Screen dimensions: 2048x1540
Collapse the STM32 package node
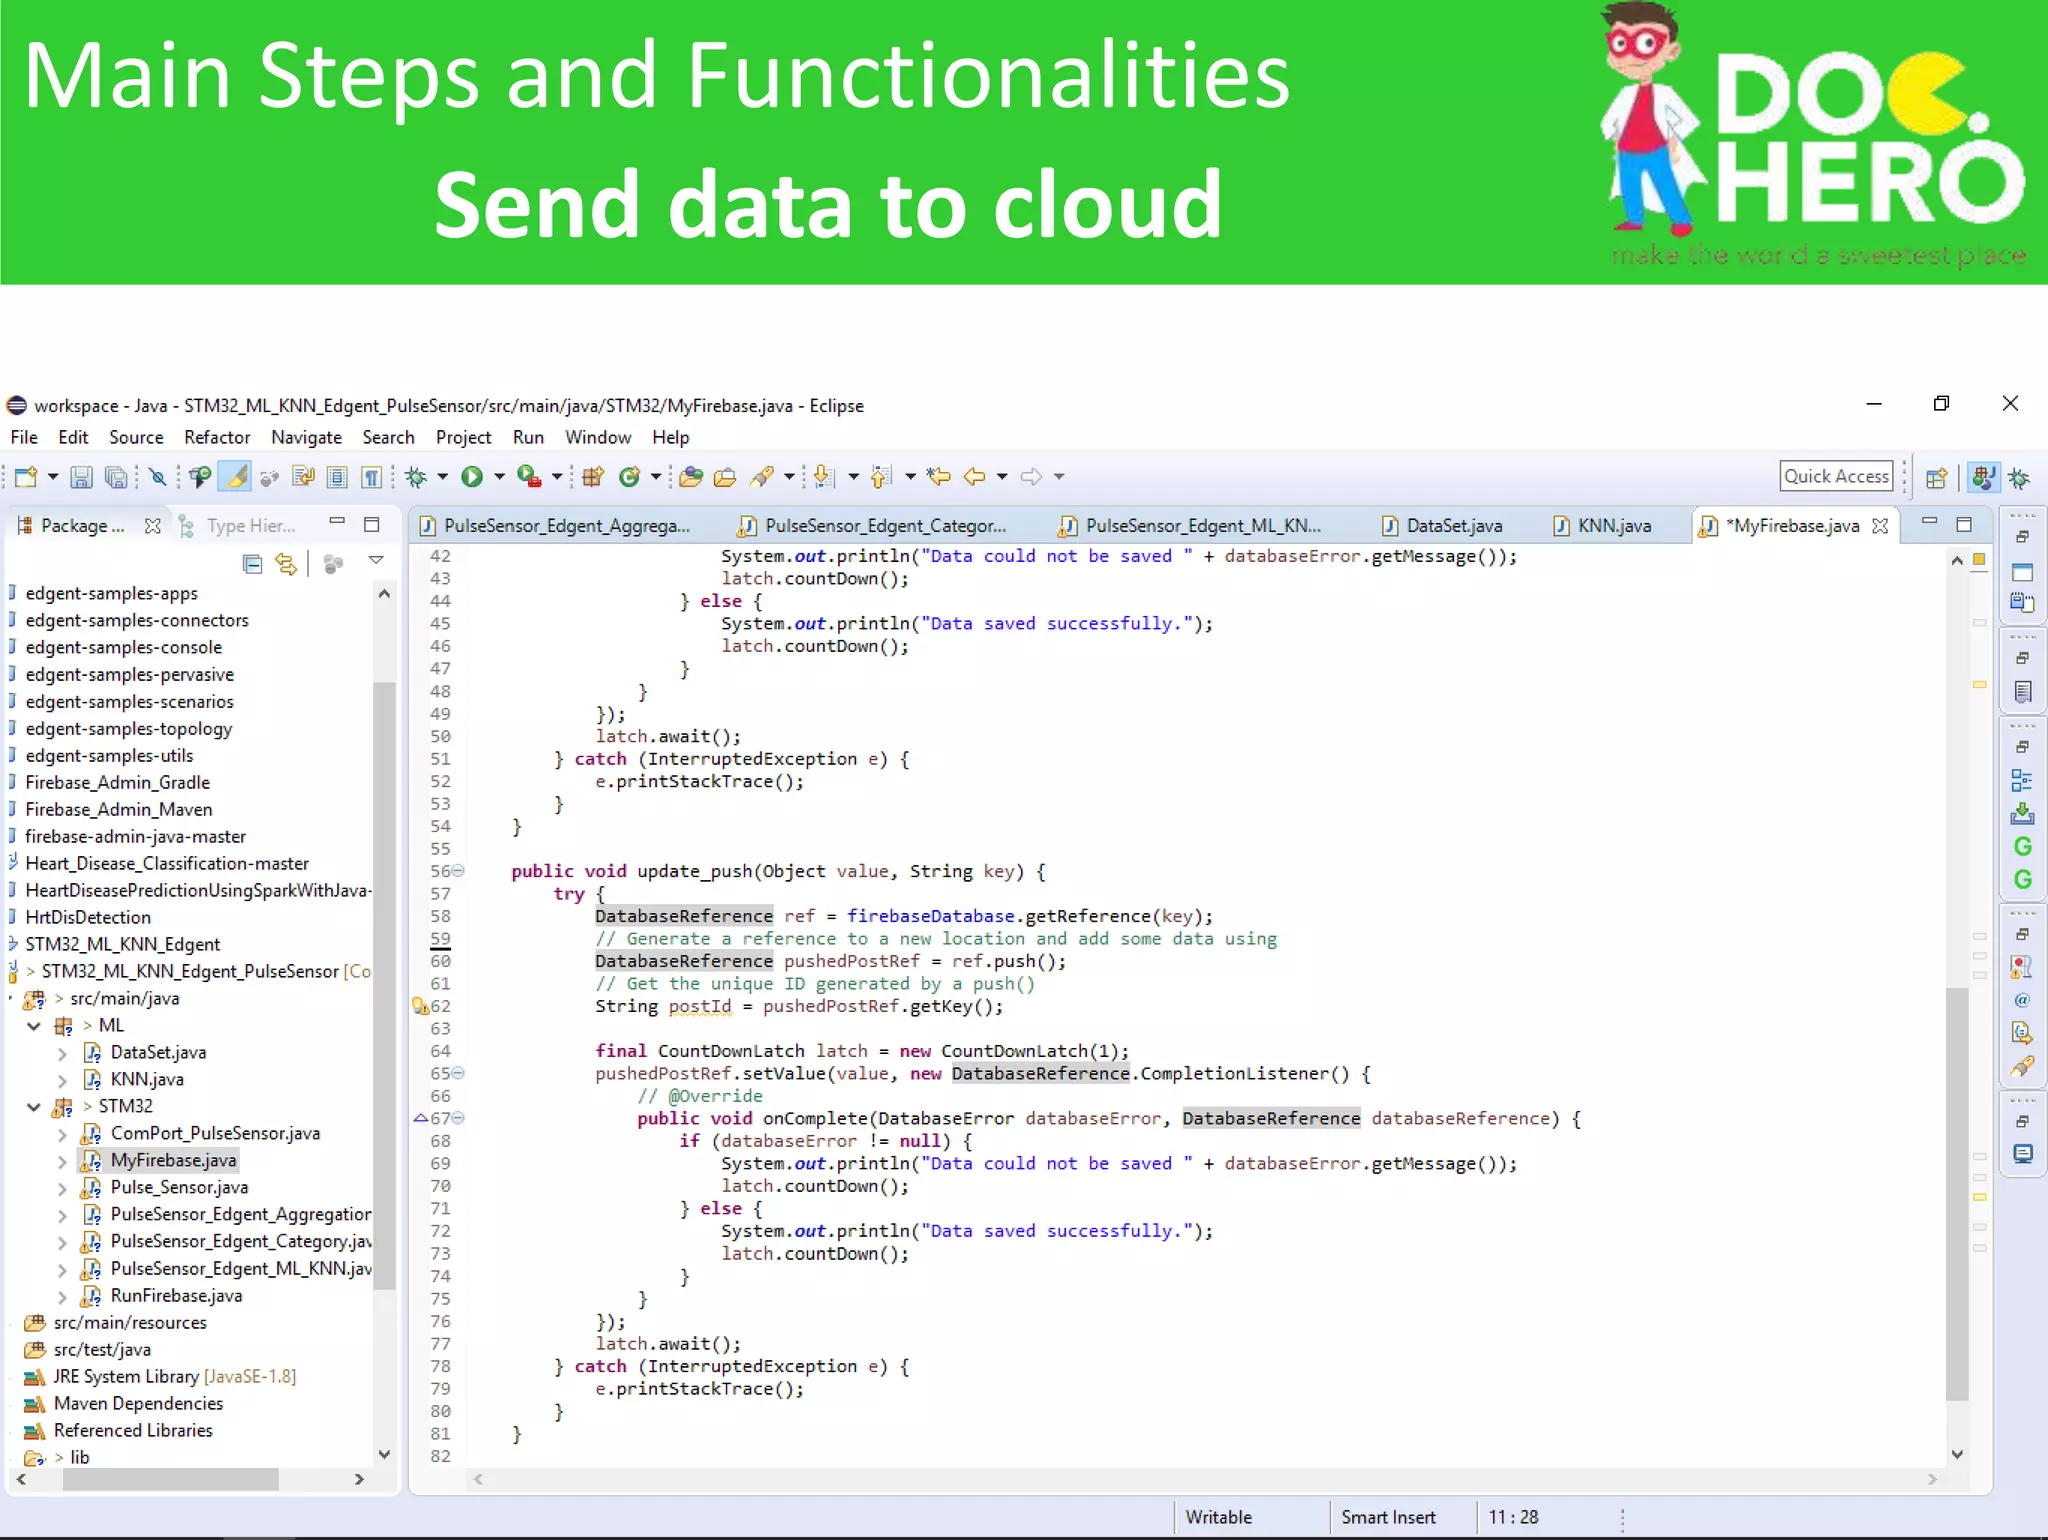tap(34, 1107)
